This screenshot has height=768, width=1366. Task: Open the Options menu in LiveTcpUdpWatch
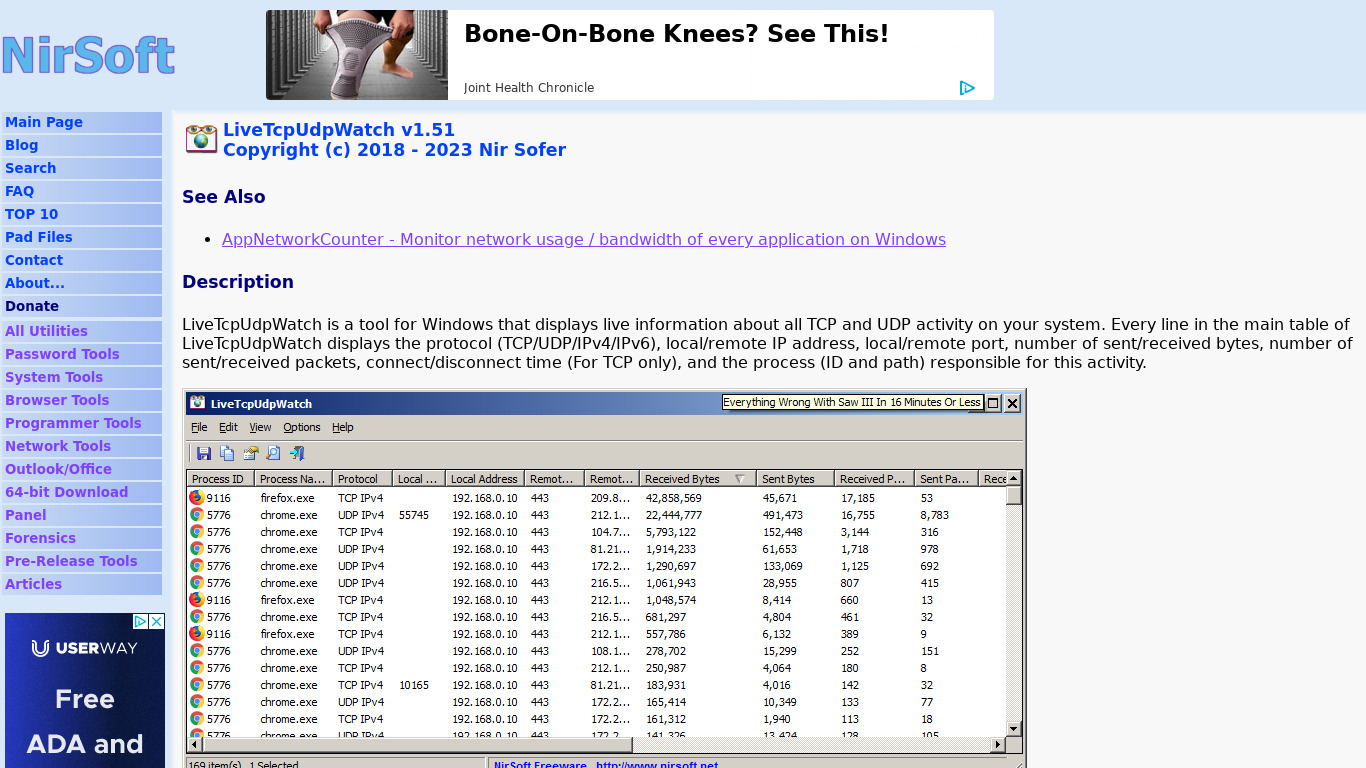(302, 427)
